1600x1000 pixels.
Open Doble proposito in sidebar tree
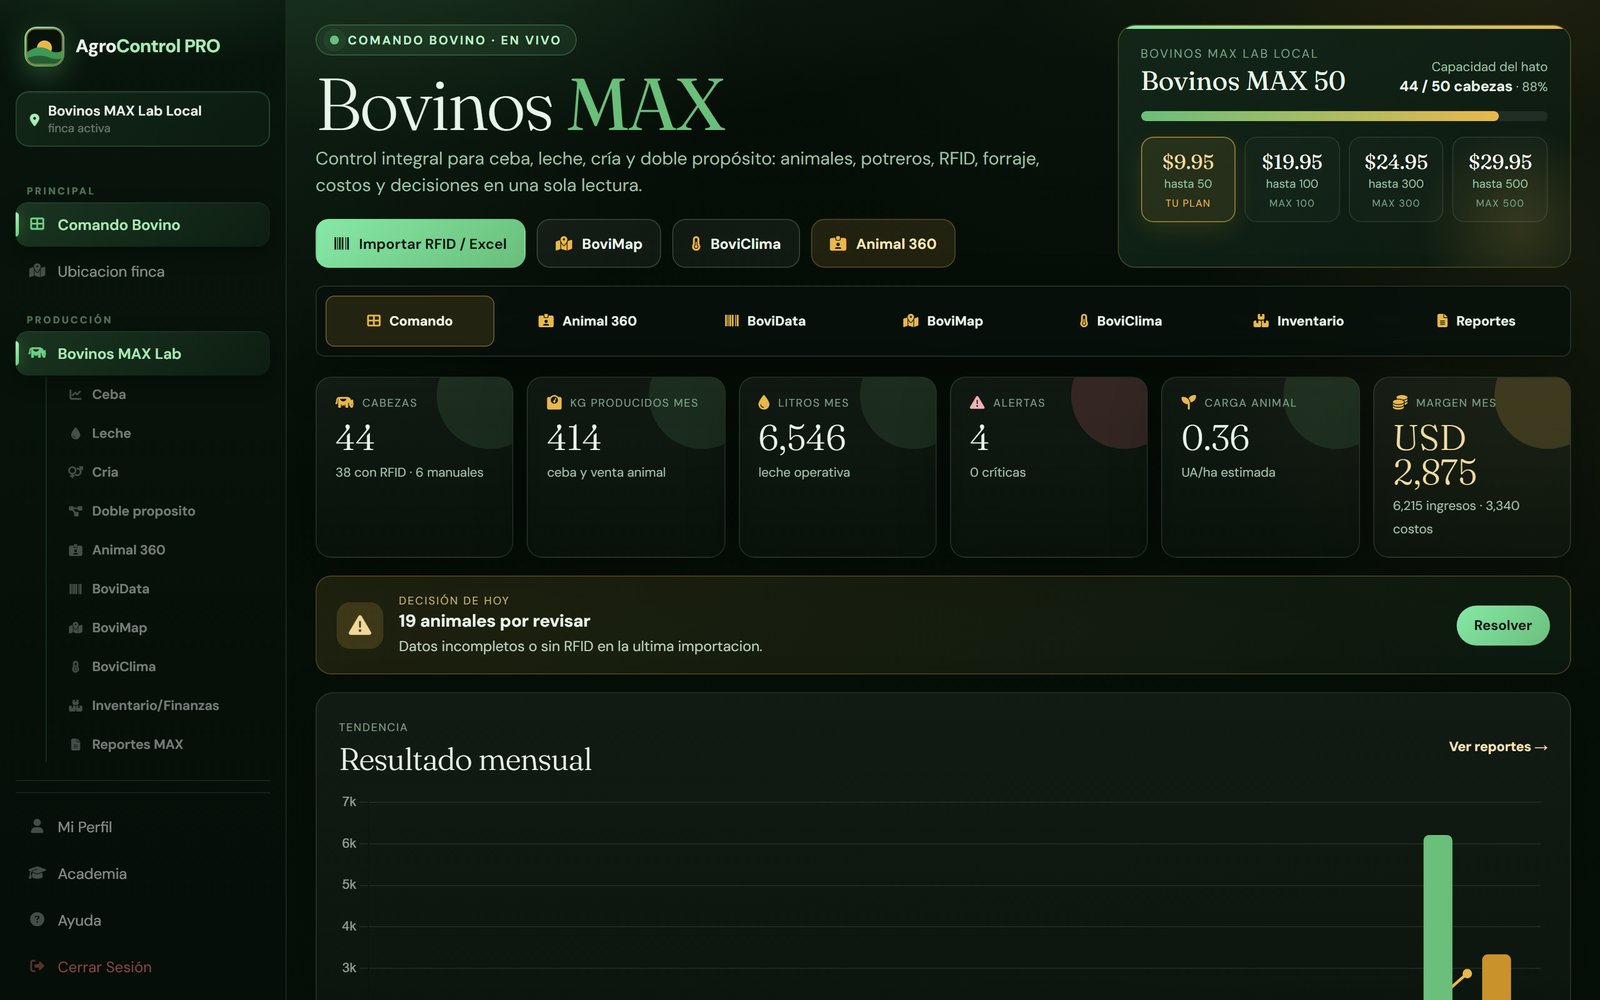point(143,511)
